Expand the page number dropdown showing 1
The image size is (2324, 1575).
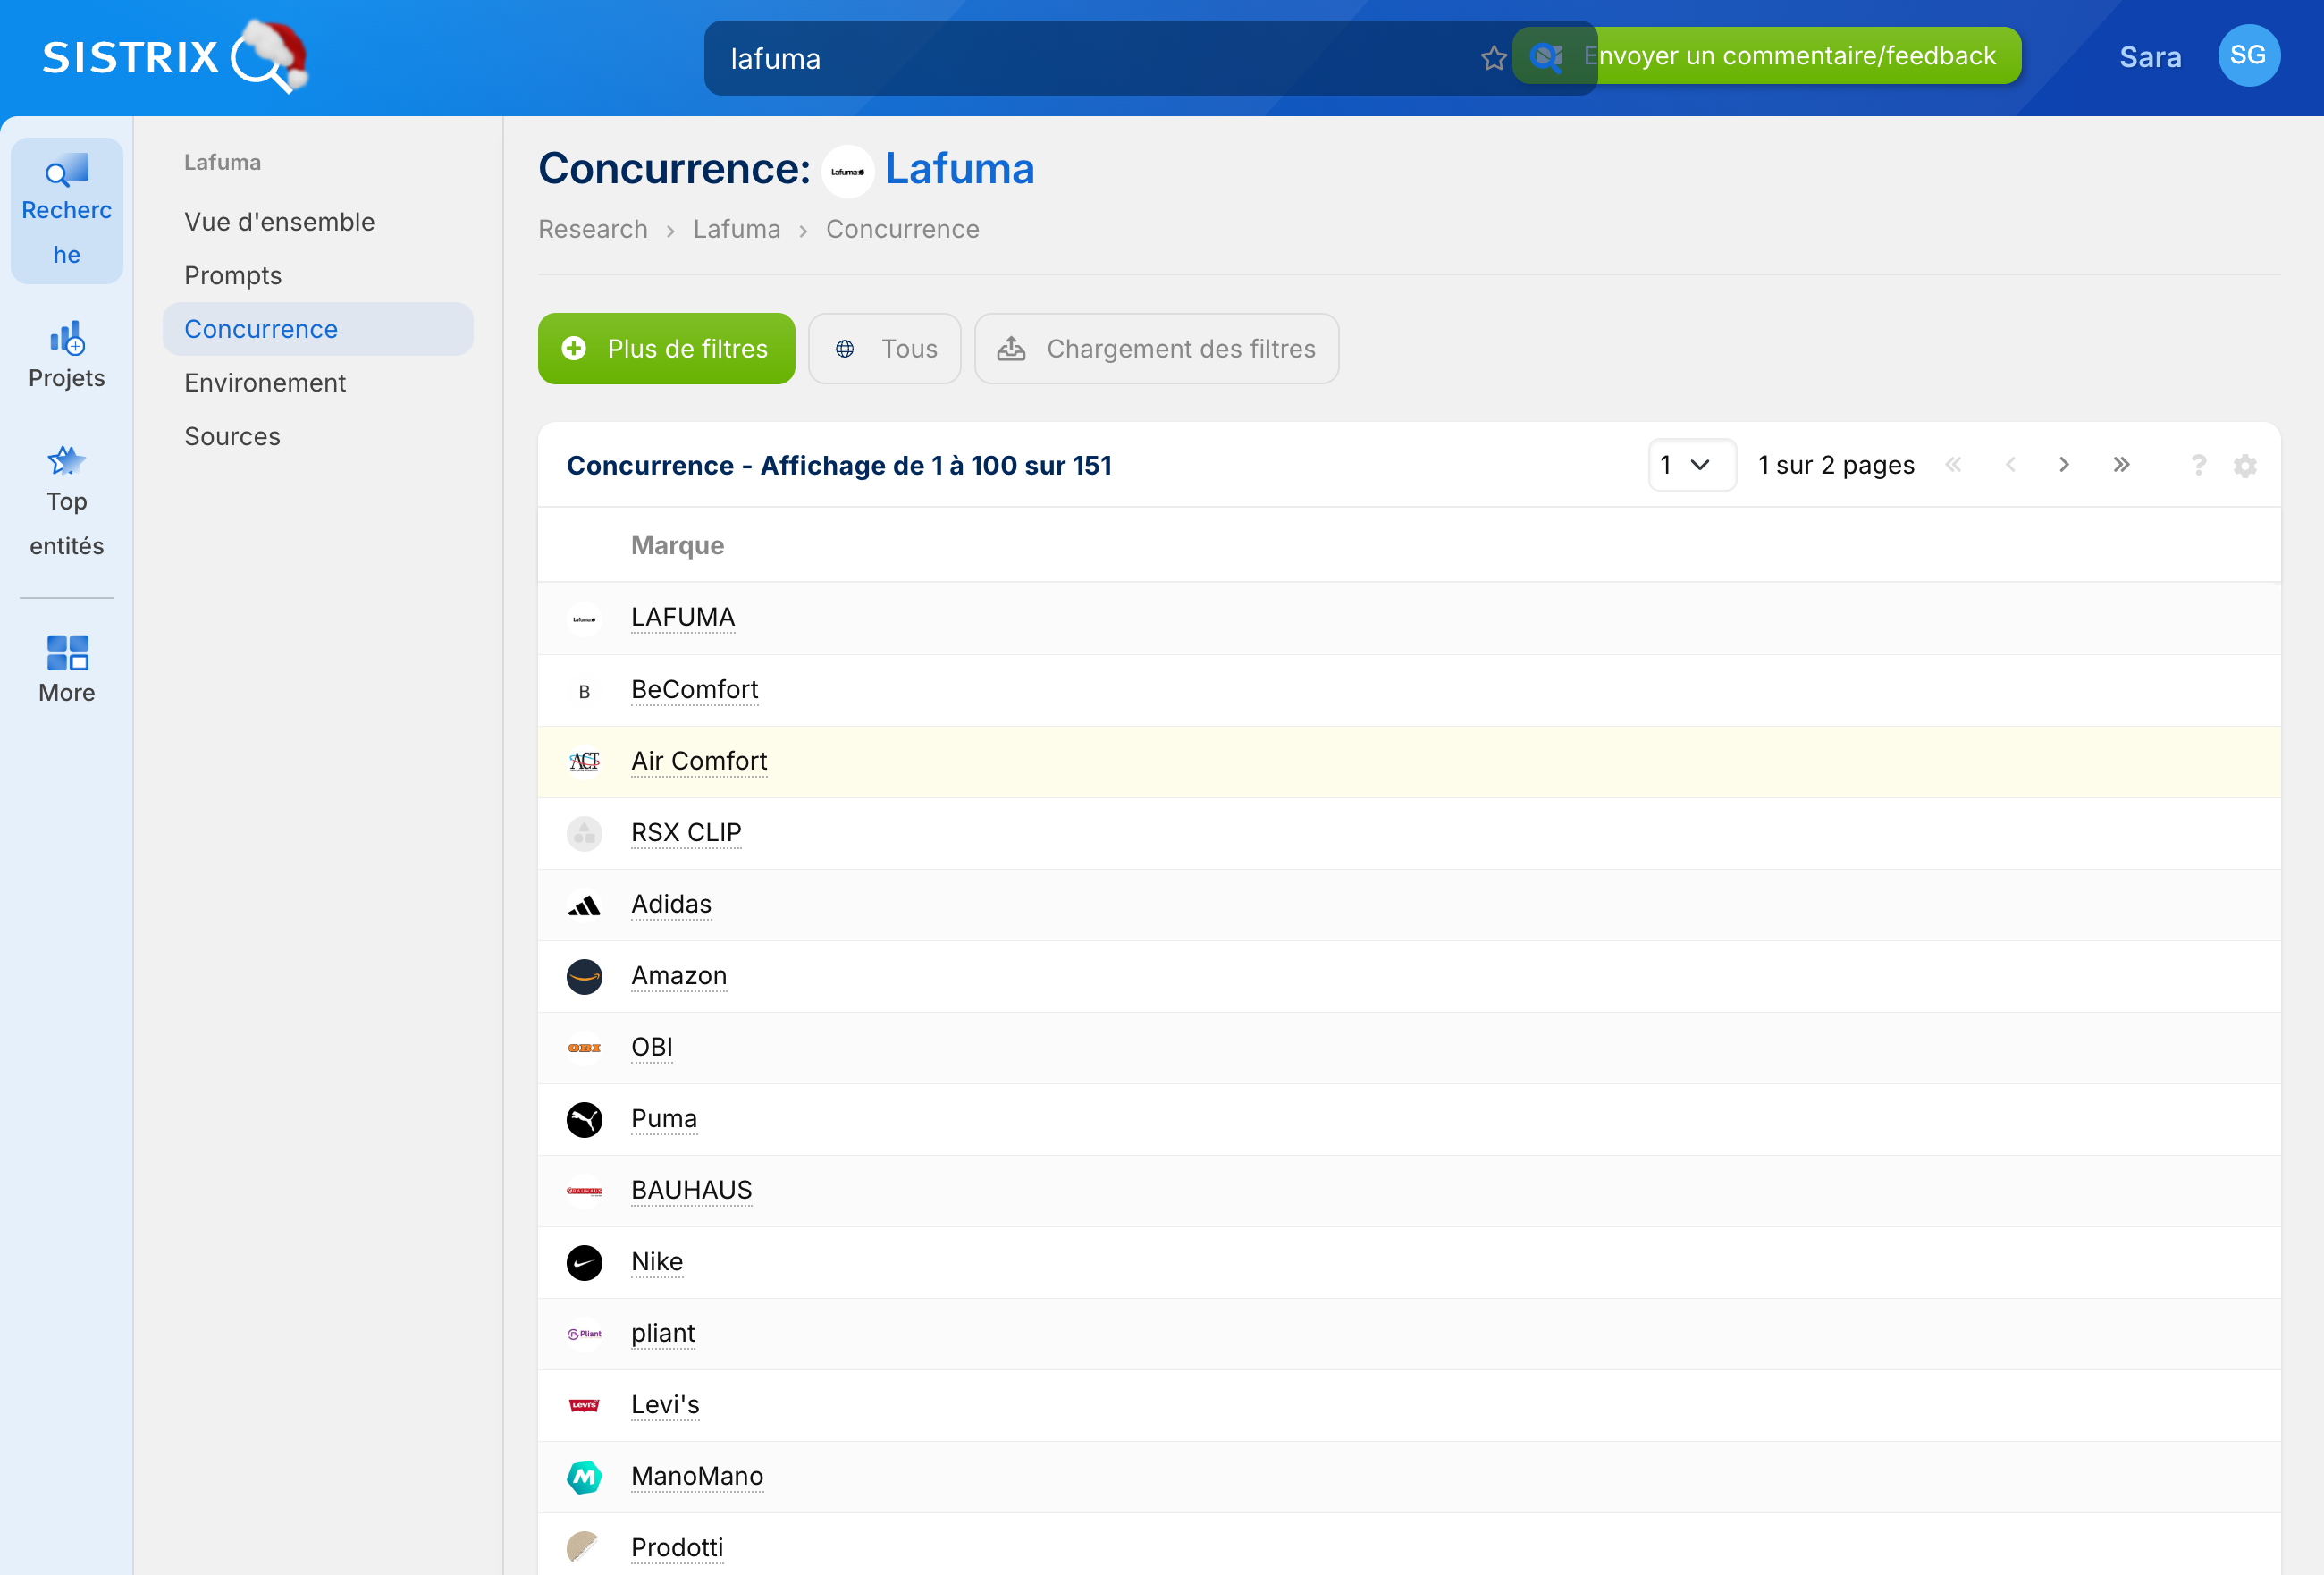pos(1692,465)
